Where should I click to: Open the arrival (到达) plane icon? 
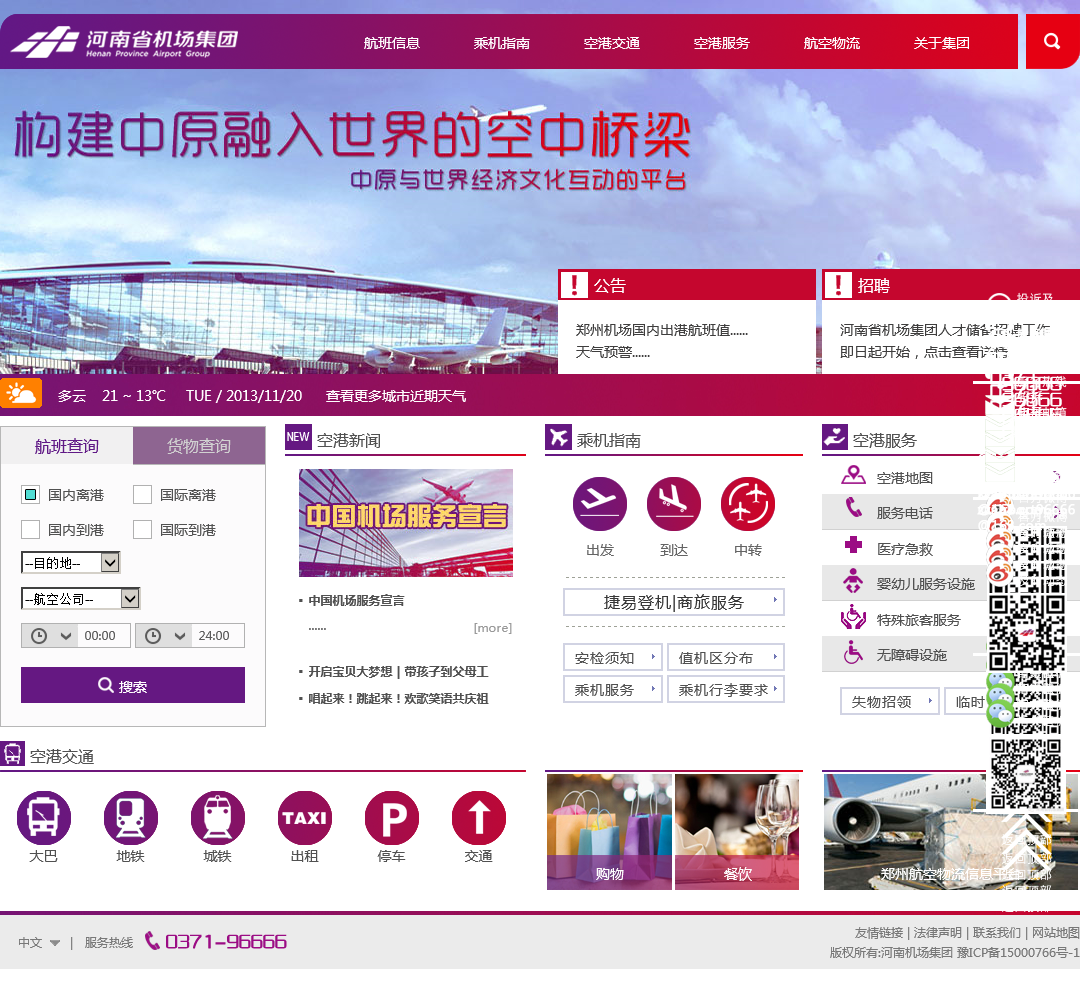pyautogui.click(x=674, y=504)
